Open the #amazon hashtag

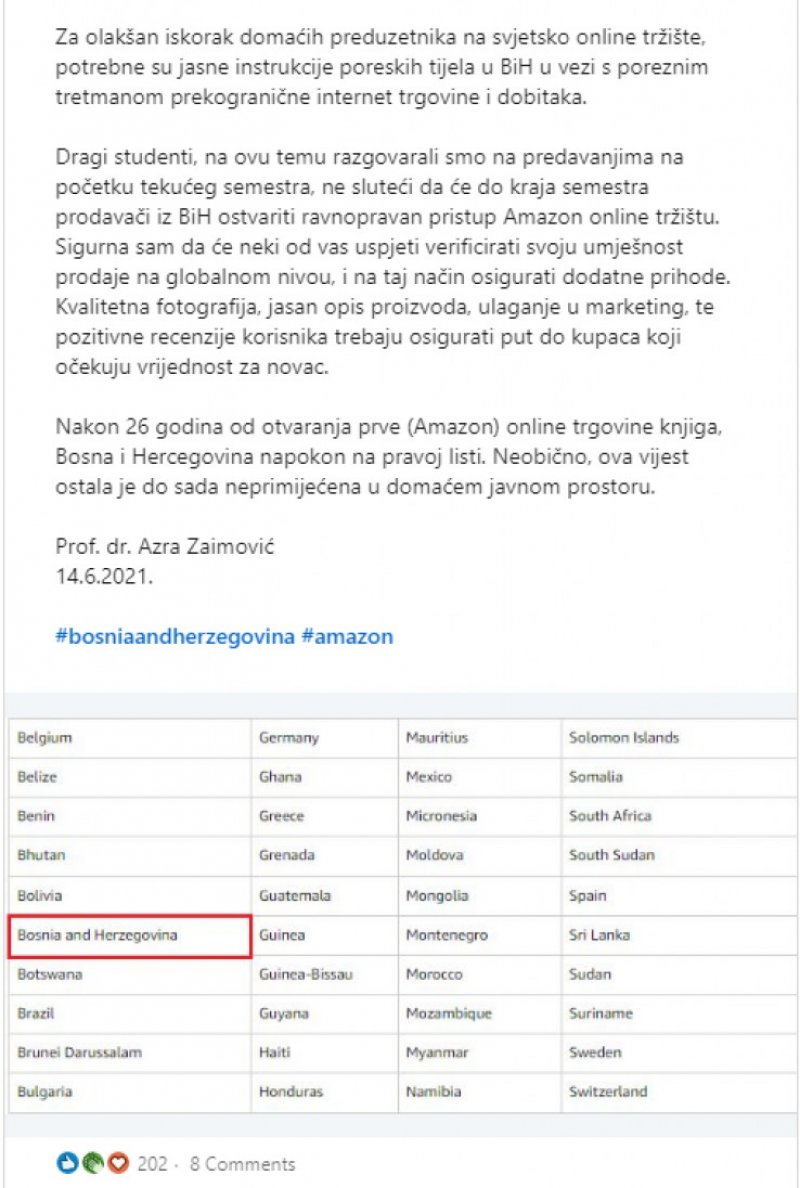347,636
